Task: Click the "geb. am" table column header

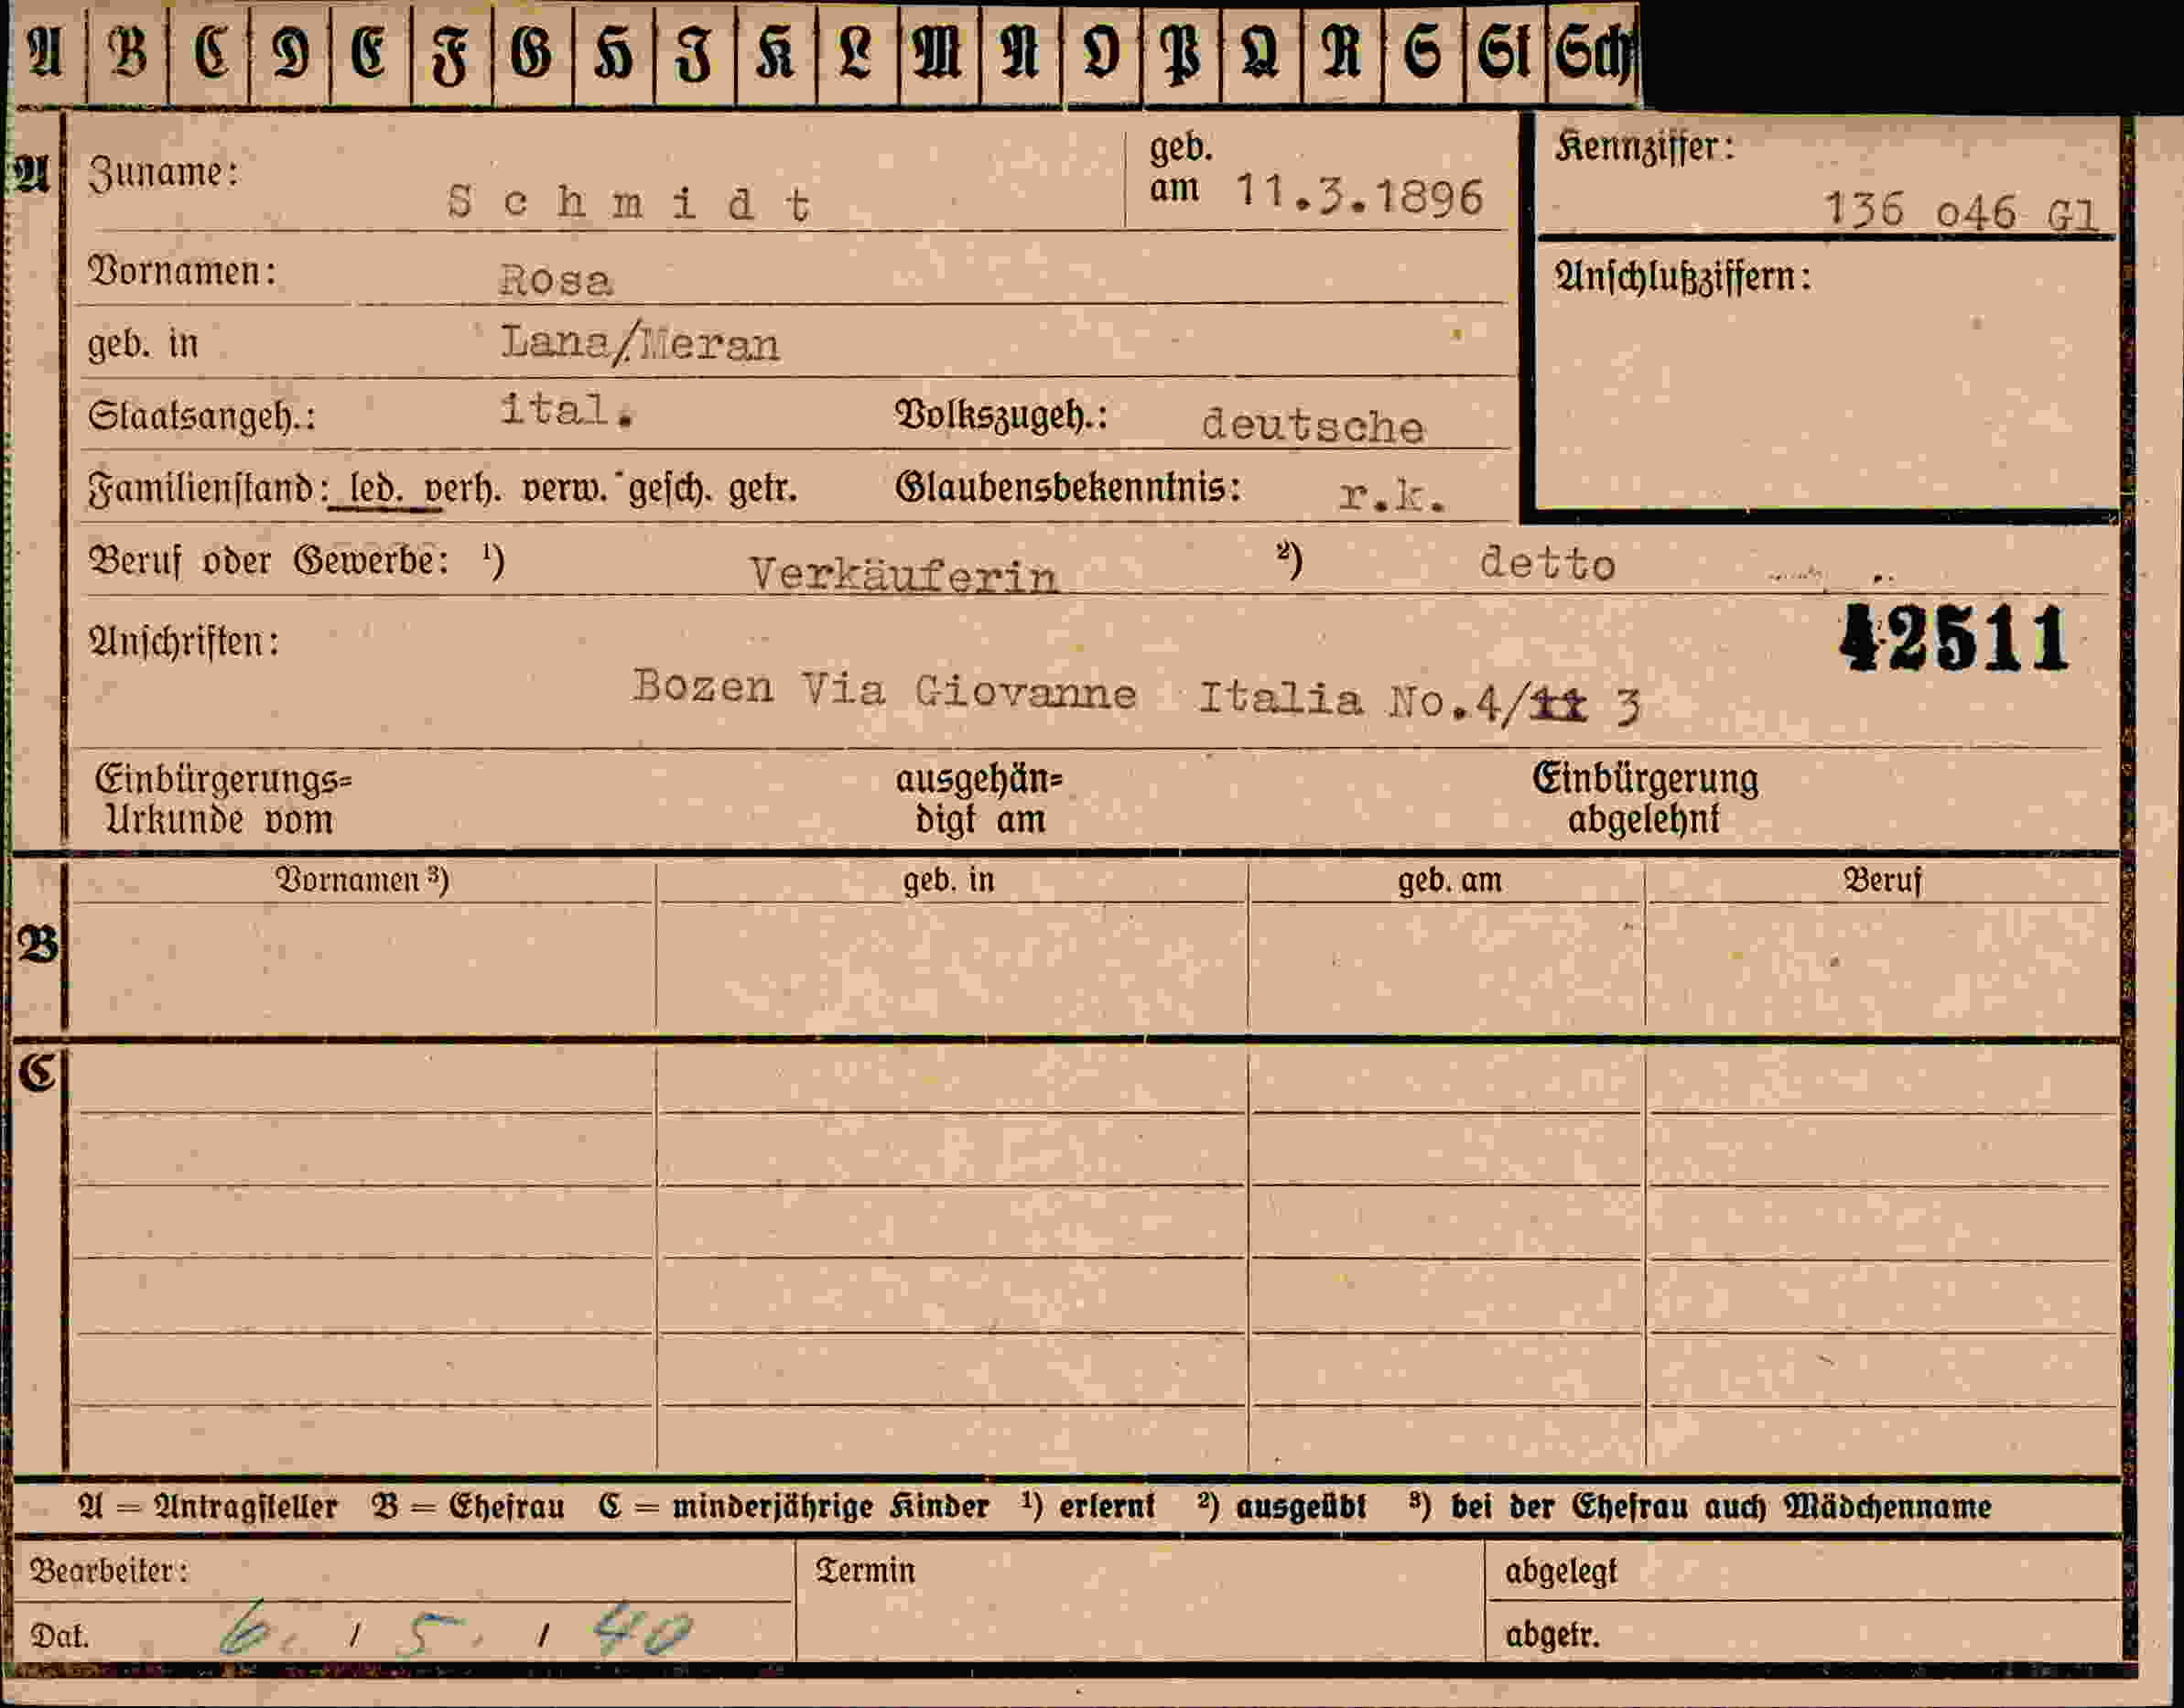Action: (1449, 880)
